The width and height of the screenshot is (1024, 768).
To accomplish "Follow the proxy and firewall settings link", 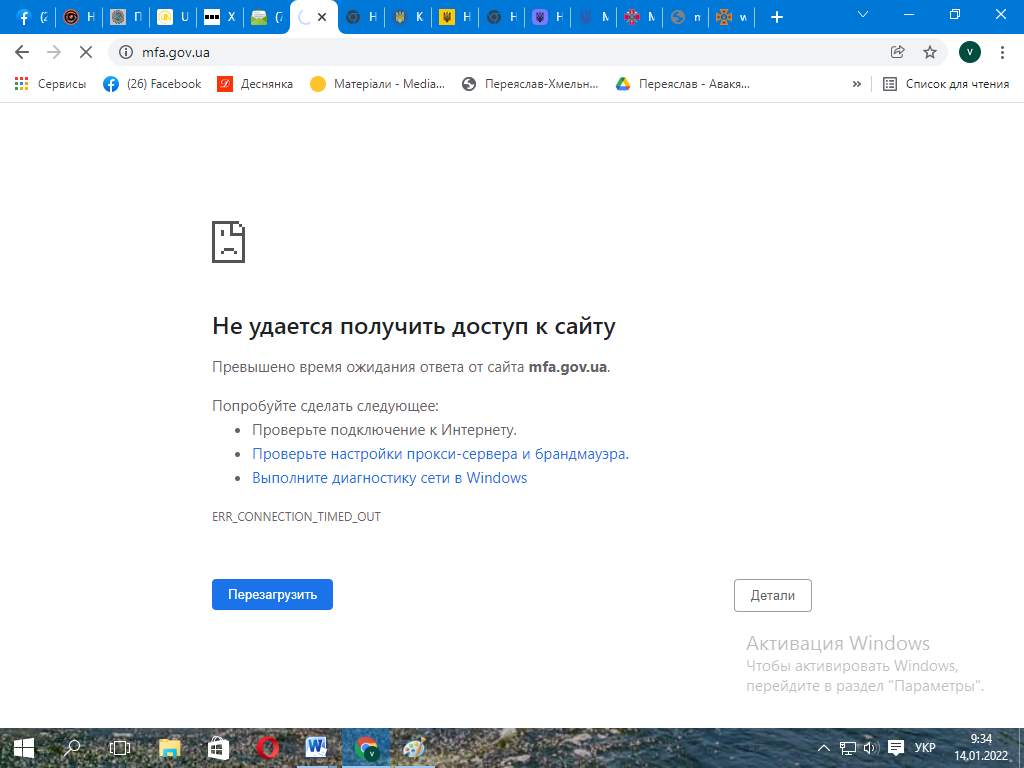I will click(440, 454).
